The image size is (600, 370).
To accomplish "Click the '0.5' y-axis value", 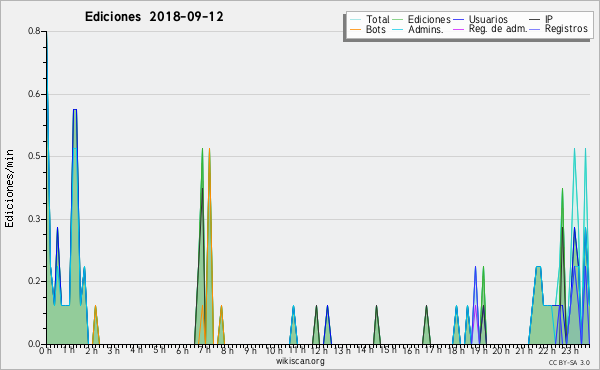I will (x=34, y=156).
